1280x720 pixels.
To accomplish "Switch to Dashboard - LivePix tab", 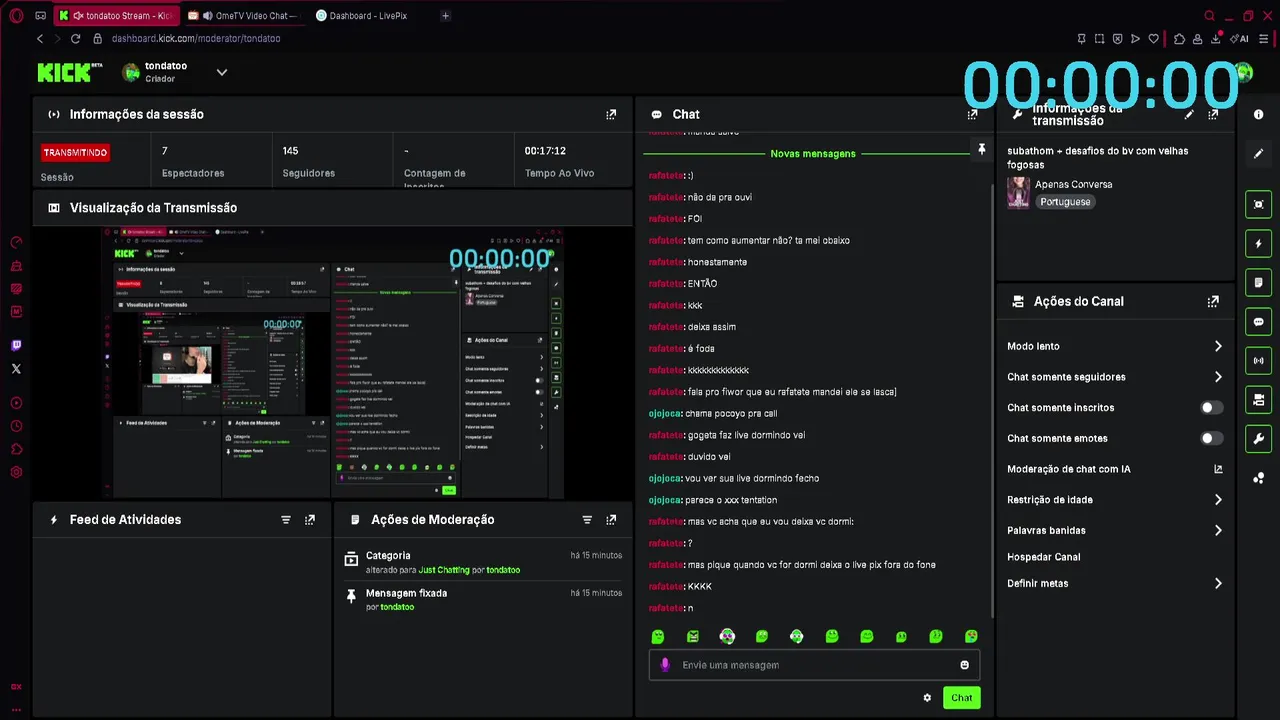I will [x=368, y=16].
